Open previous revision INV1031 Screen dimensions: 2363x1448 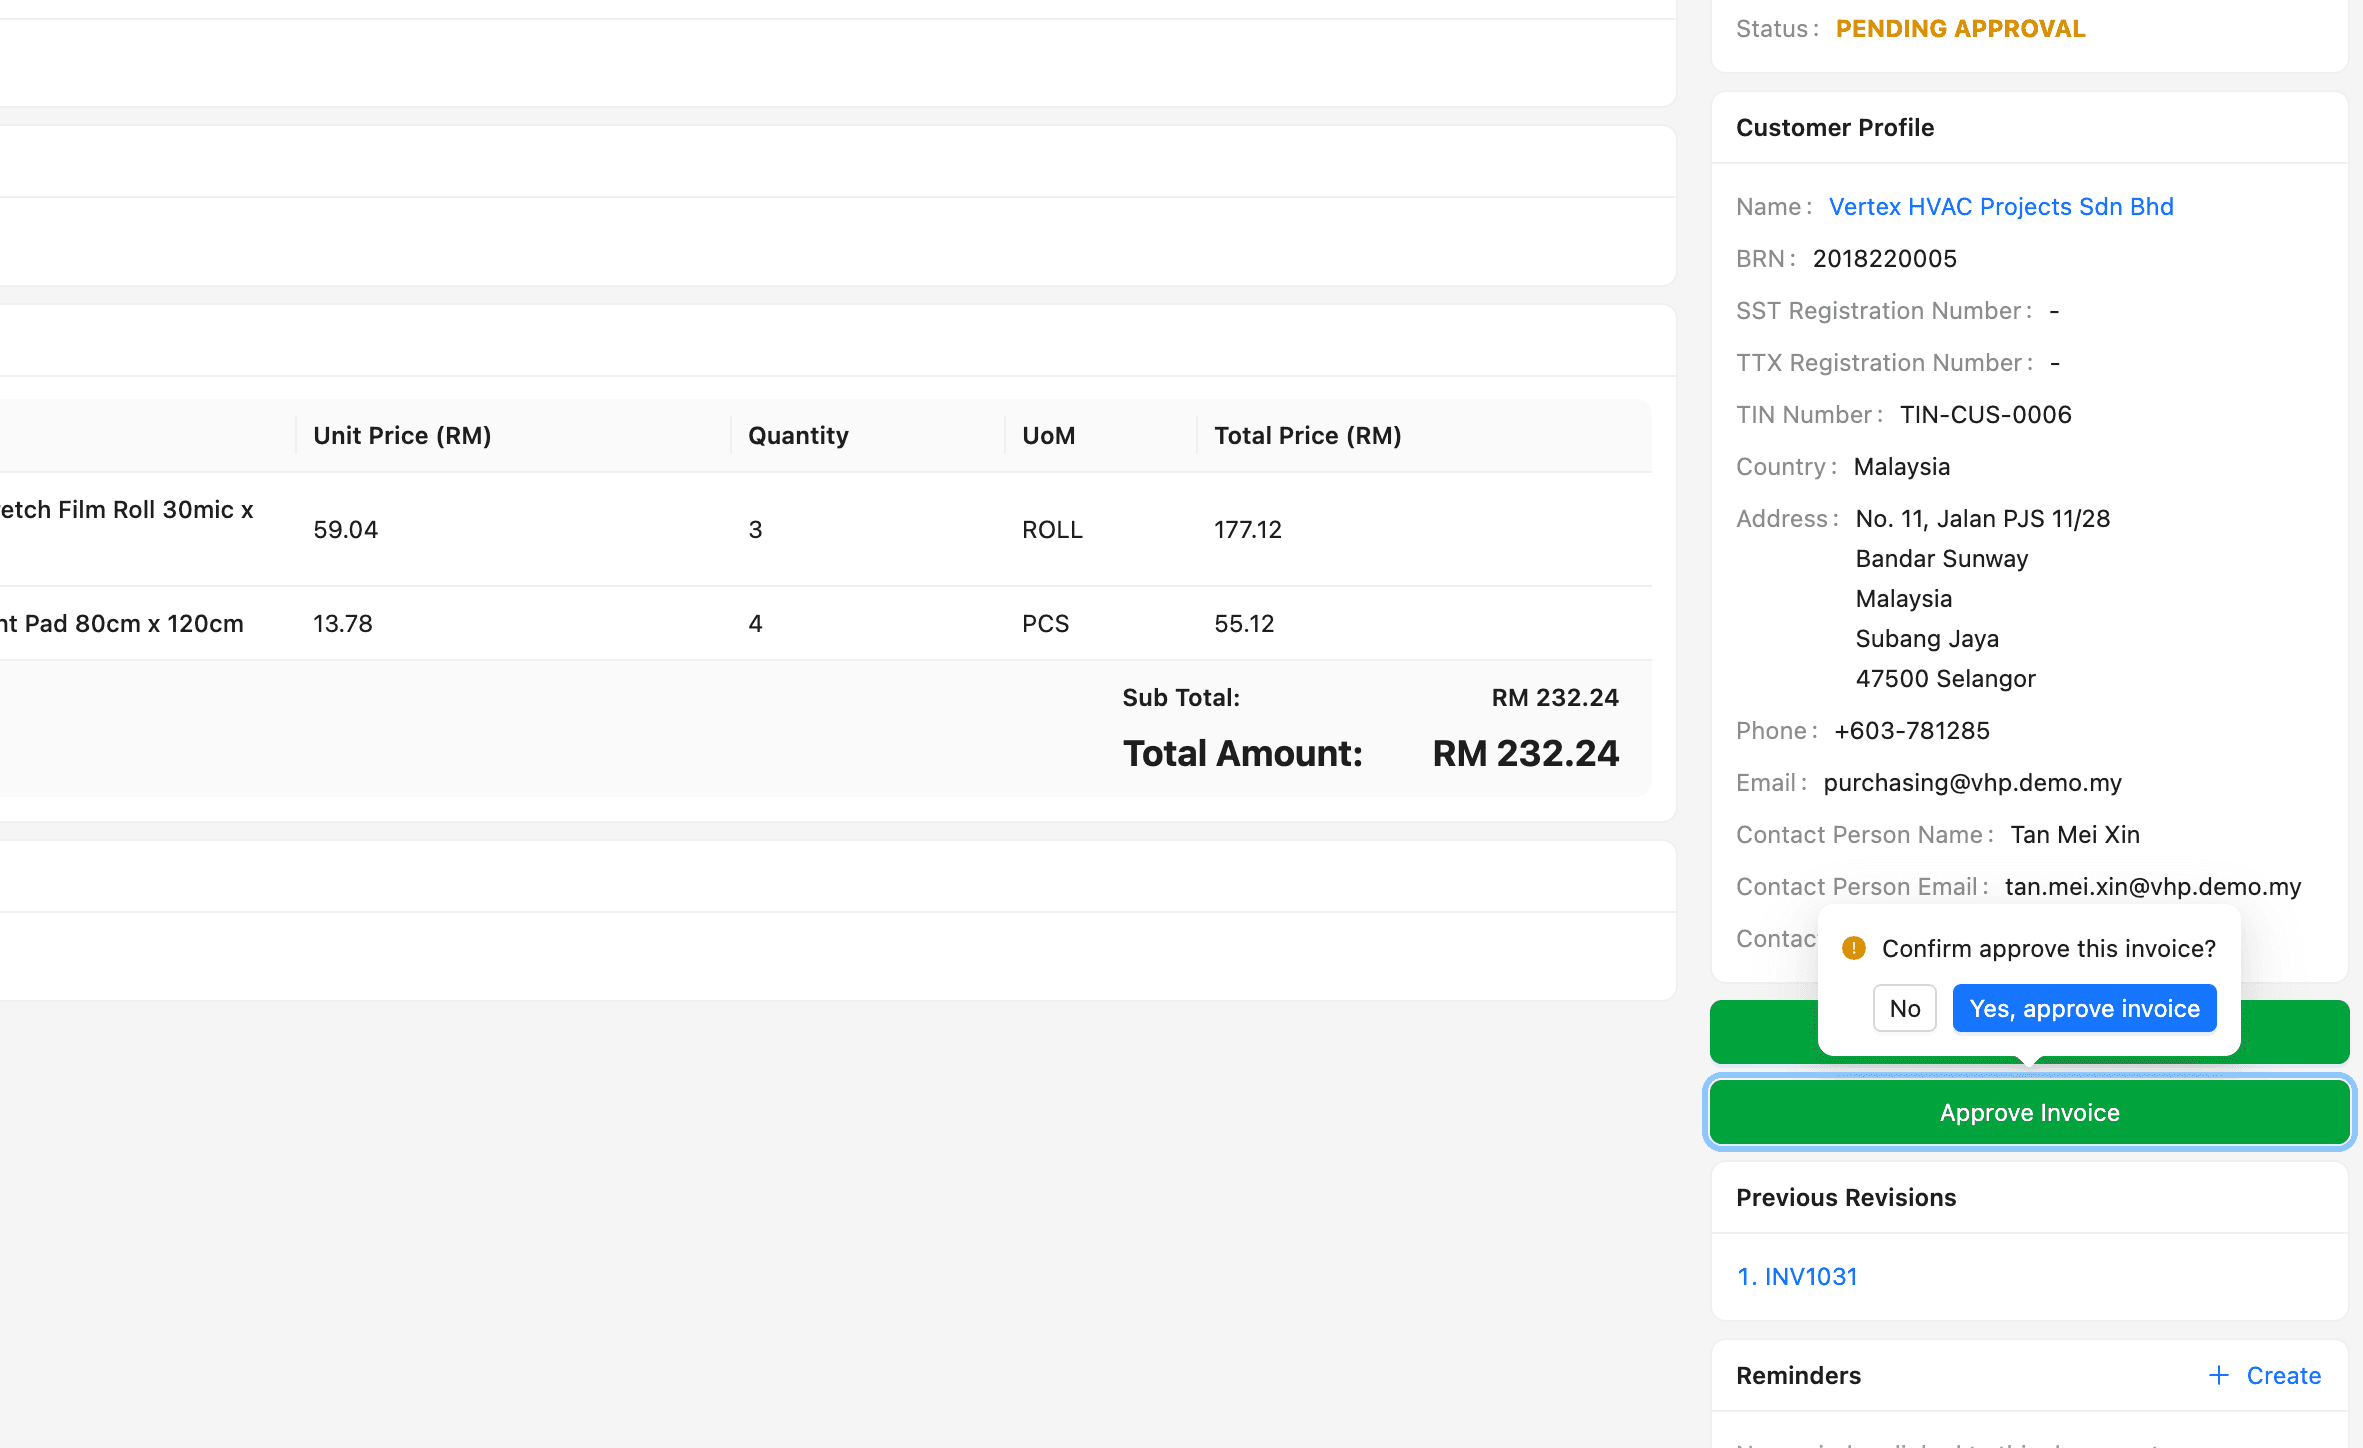(x=1797, y=1276)
